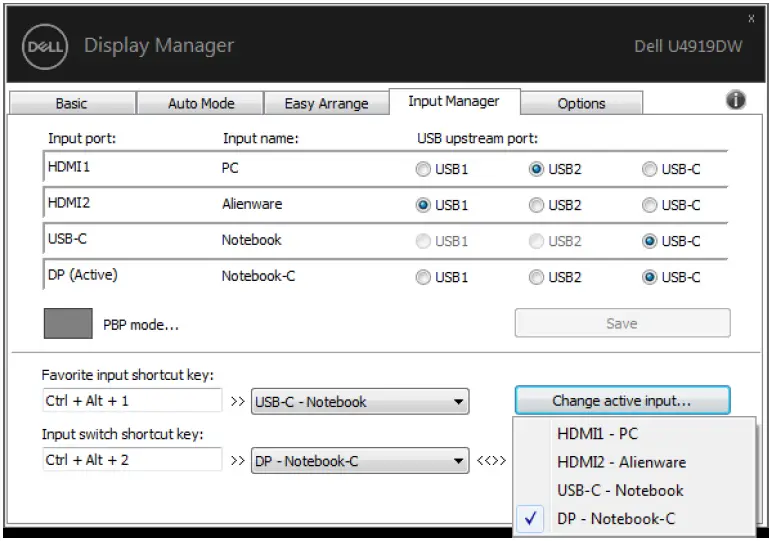Click the Notebook-C input name in DP row

(258, 276)
